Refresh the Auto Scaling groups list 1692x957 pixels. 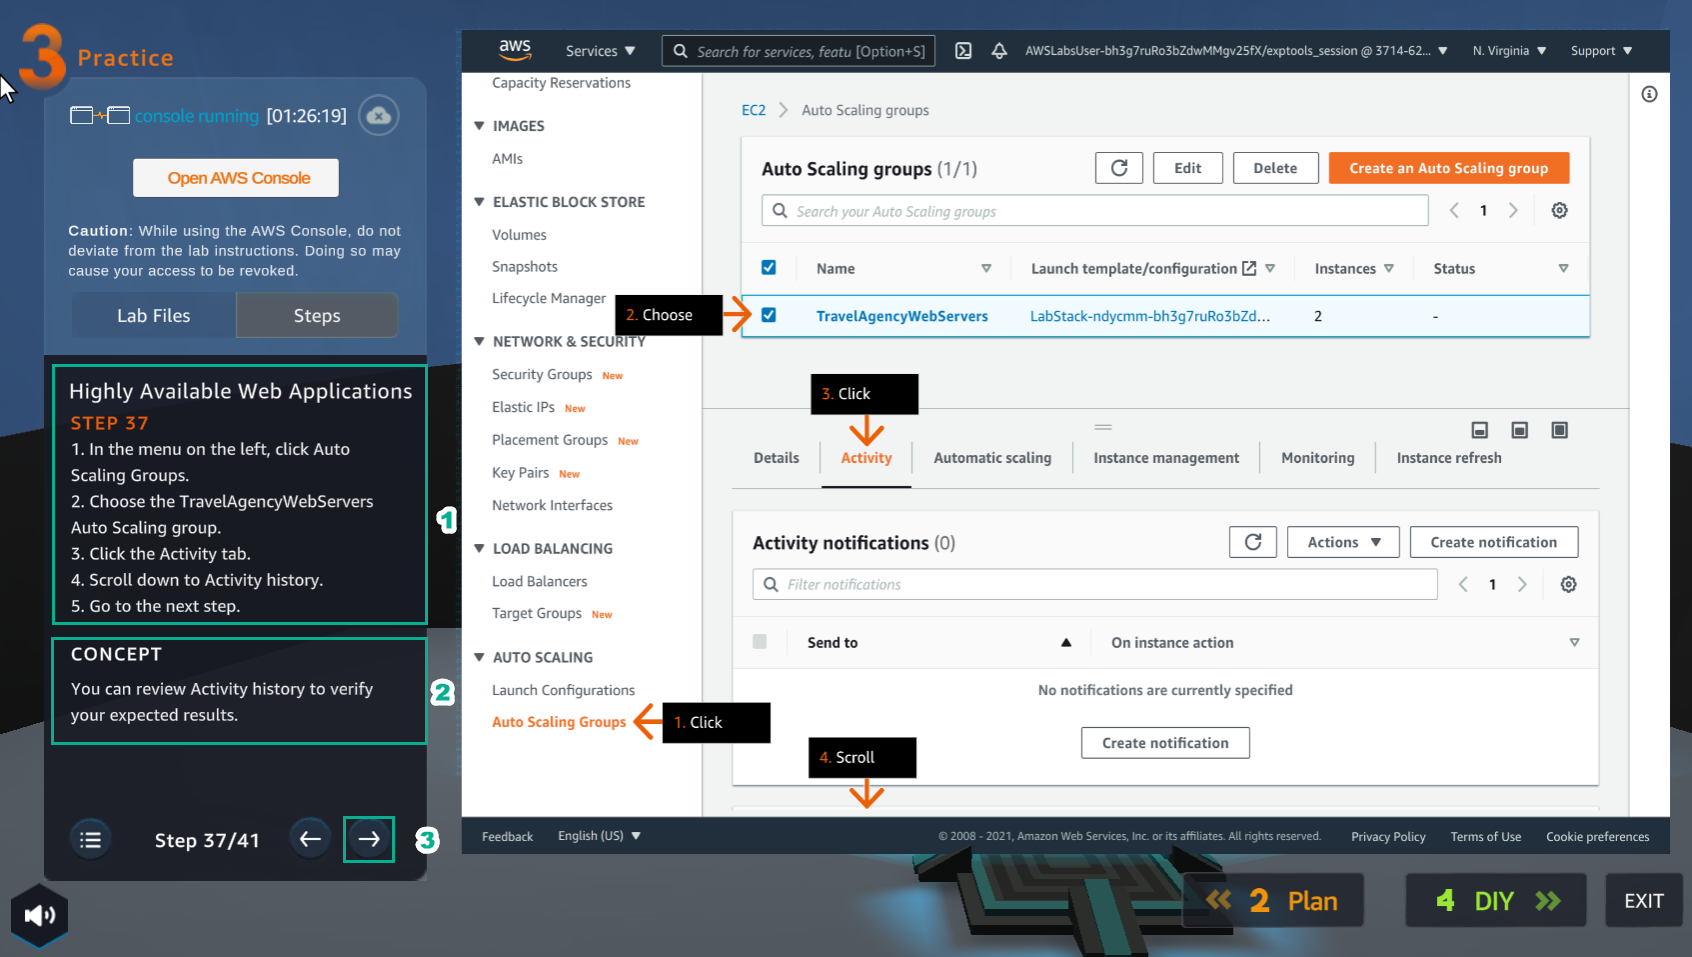[1119, 168]
